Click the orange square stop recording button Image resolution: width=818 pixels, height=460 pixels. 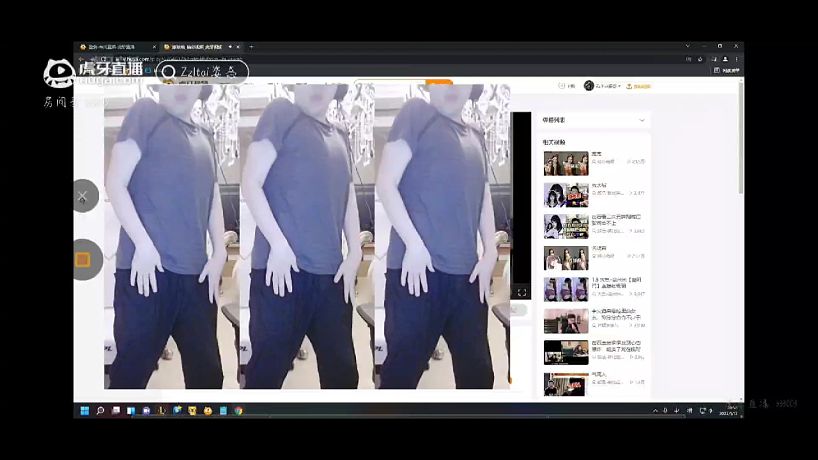click(x=83, y=260)
